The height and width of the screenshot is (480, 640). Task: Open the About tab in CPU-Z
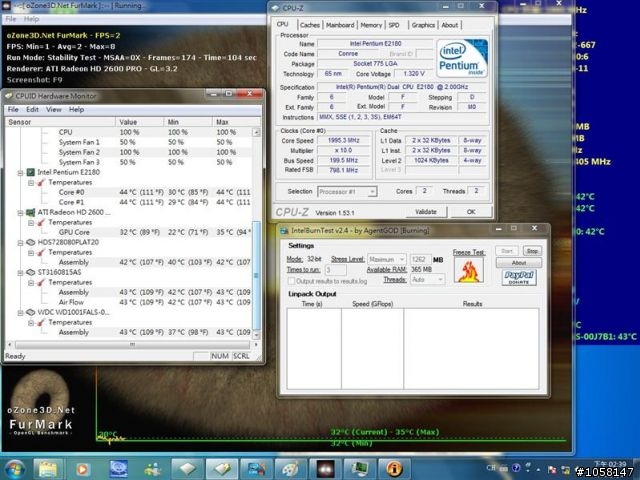point(450,25)
